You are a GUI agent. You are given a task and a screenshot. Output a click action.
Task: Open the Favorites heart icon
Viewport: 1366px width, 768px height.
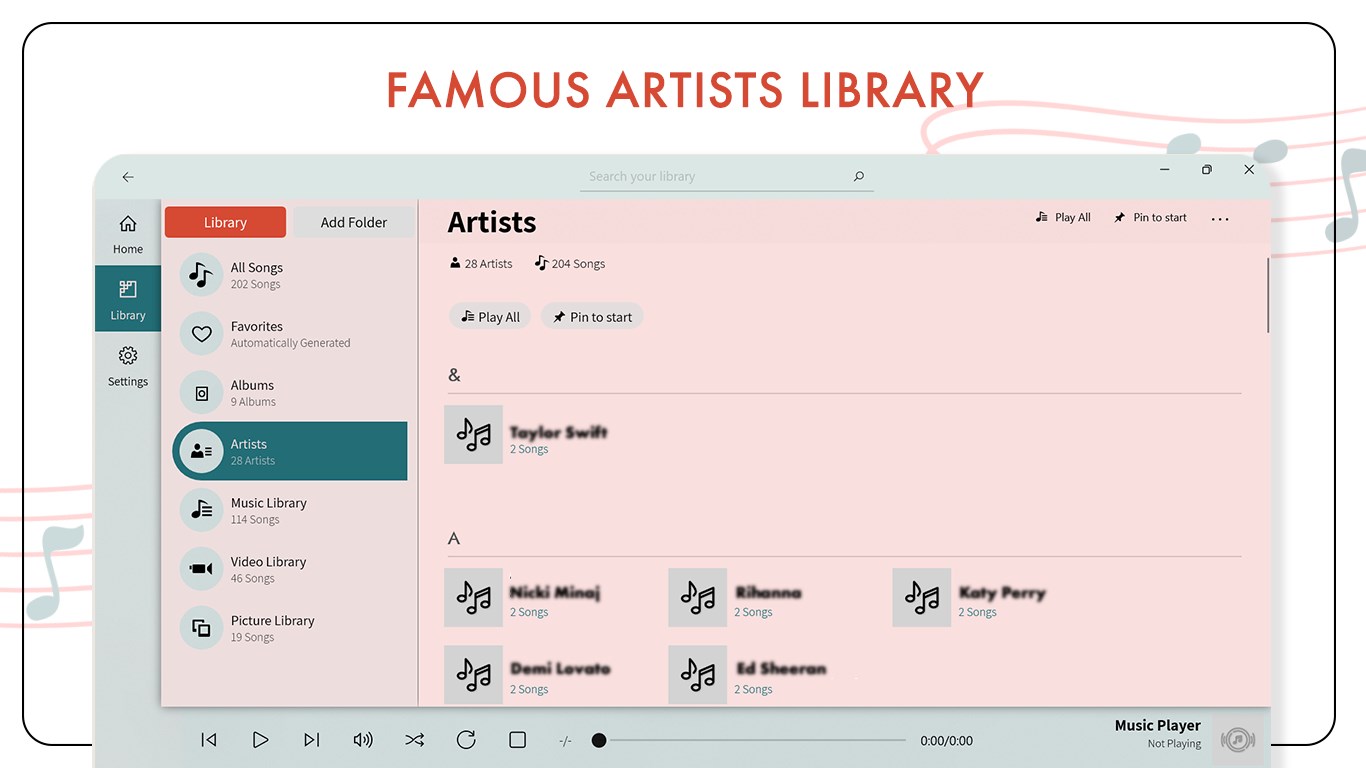coord(201,333)
